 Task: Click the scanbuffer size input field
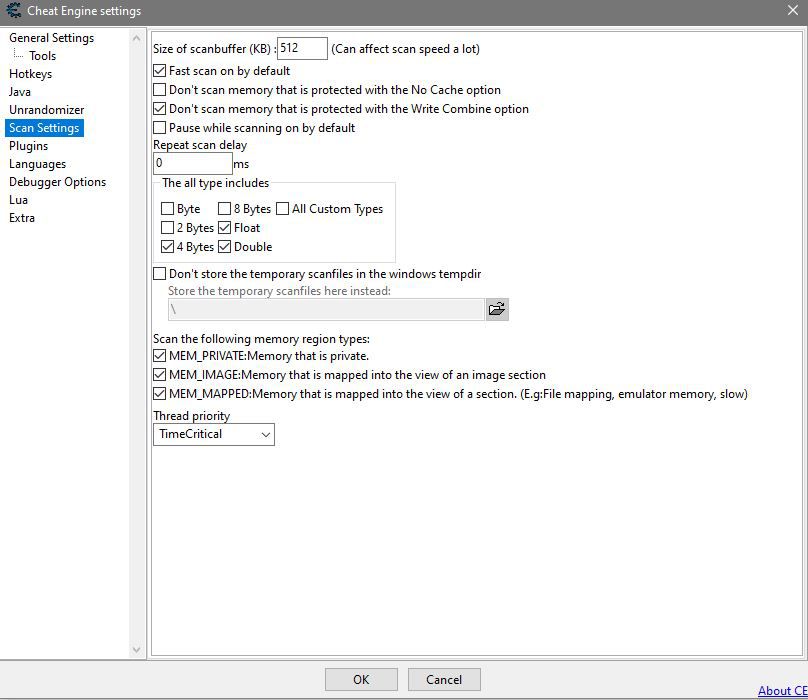[302, 48]
